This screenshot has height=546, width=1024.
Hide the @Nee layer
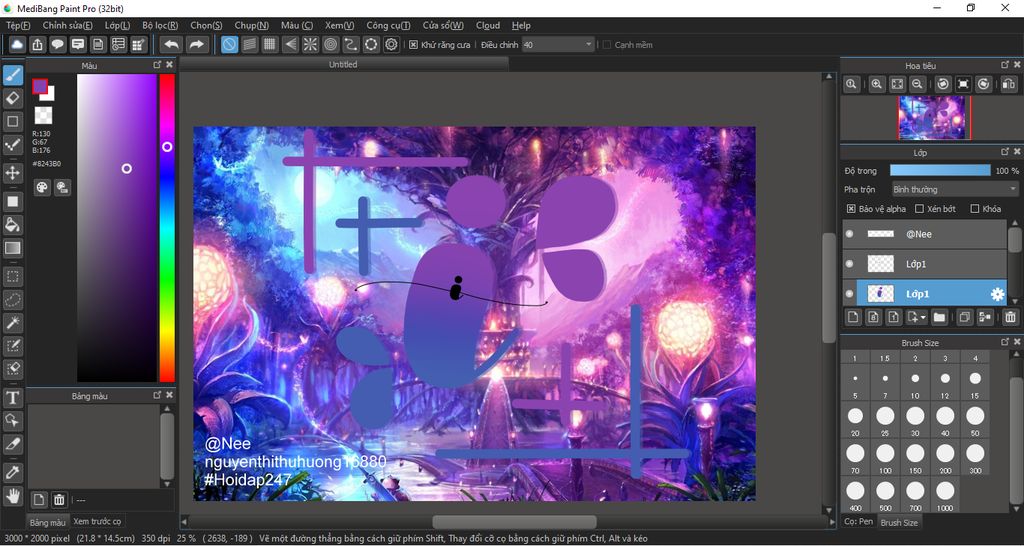(x=849, y=234)
